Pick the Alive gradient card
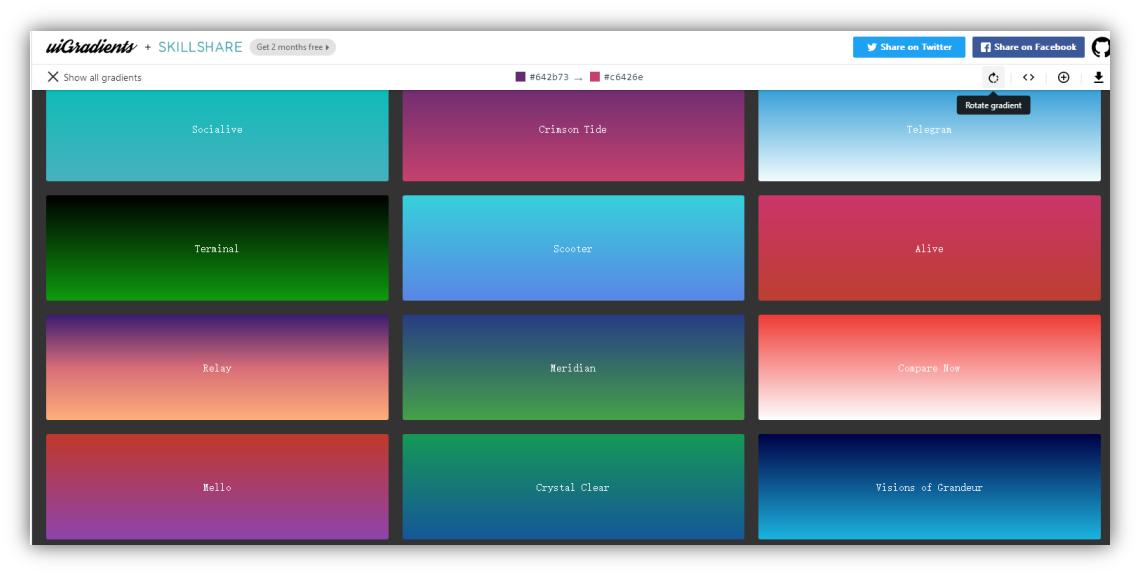Screen dimensions: 1140x576 [929, 248]
